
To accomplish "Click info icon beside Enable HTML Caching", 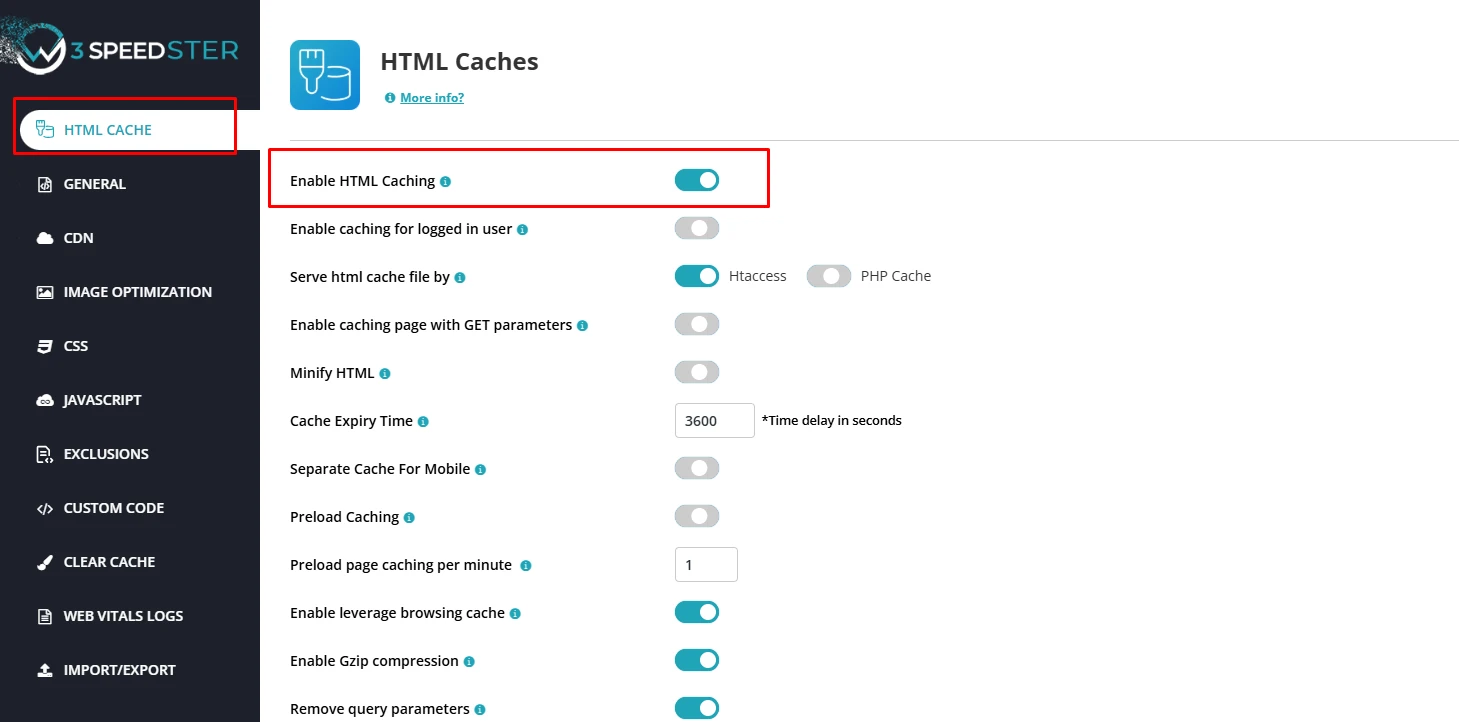I will (445, 182).
